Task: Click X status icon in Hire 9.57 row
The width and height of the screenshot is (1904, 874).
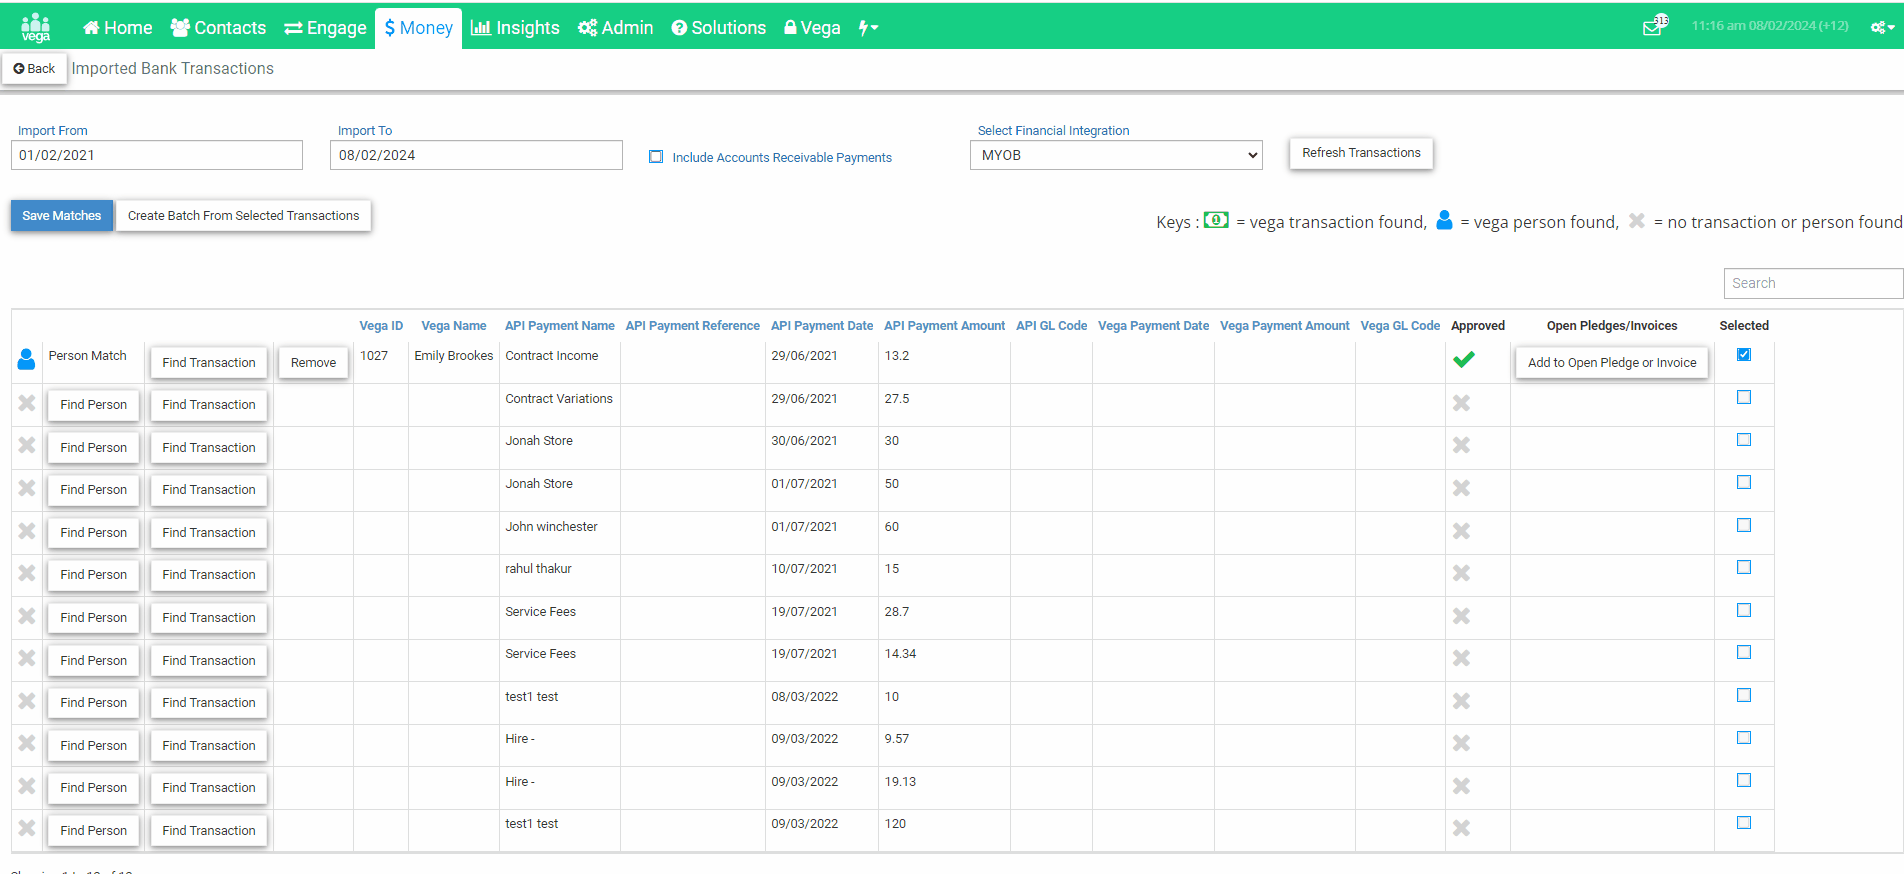Action: click(x=27, y=743)
